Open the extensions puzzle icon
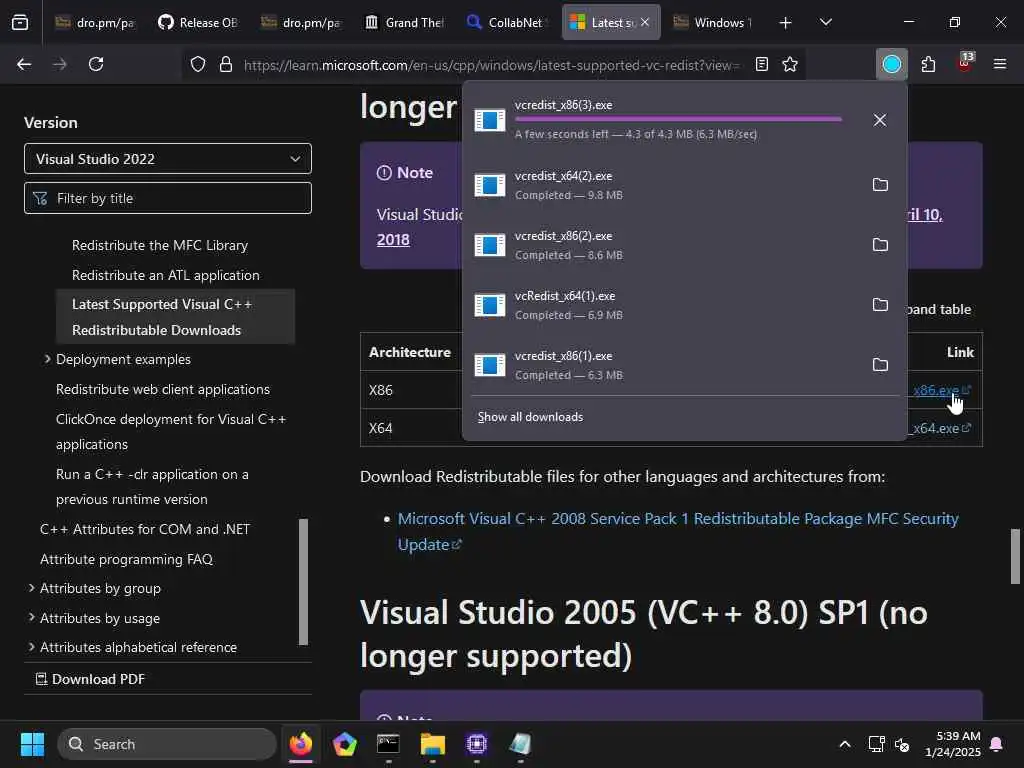 pos(928,64)
